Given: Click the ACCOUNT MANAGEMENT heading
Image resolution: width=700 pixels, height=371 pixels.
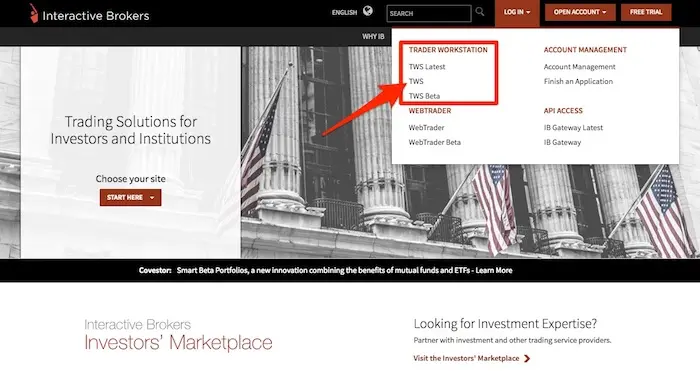Looking at the screenshot, I should pos(585,50).
